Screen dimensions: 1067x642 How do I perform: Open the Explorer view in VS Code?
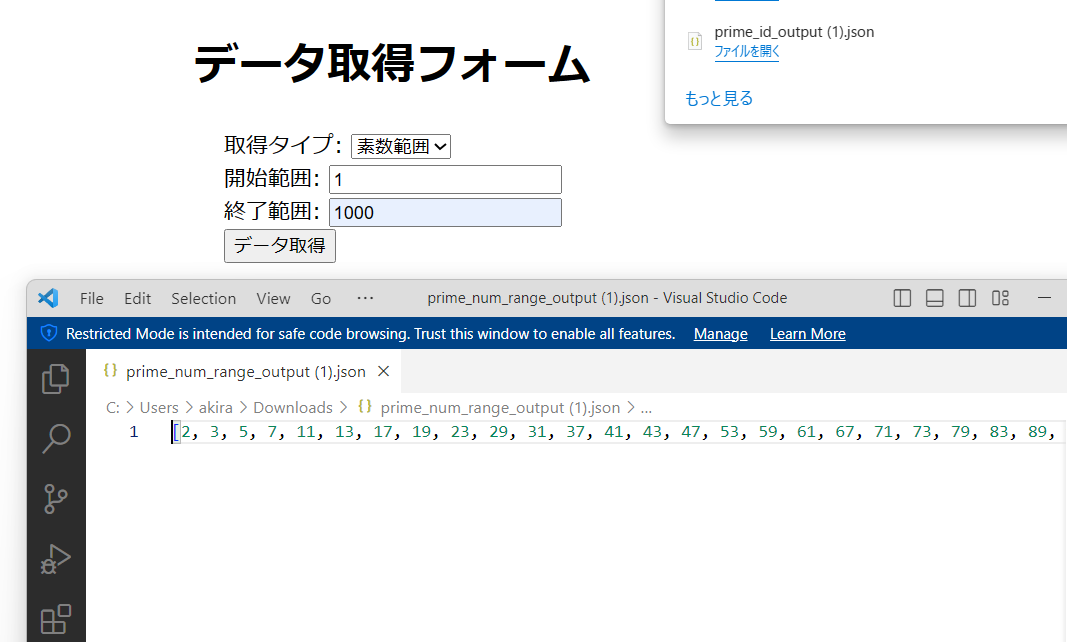tap(56, 379)
